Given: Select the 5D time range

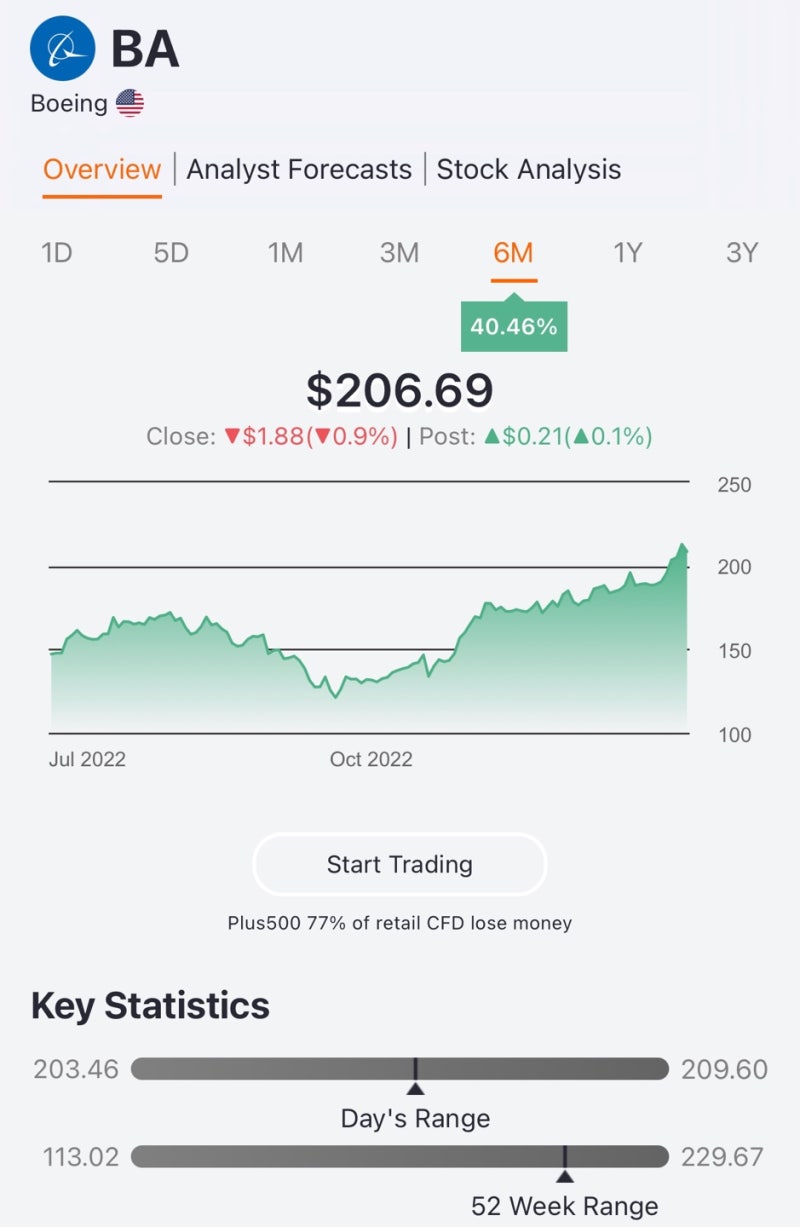Looking at the screenshot, I should [171, 252].
